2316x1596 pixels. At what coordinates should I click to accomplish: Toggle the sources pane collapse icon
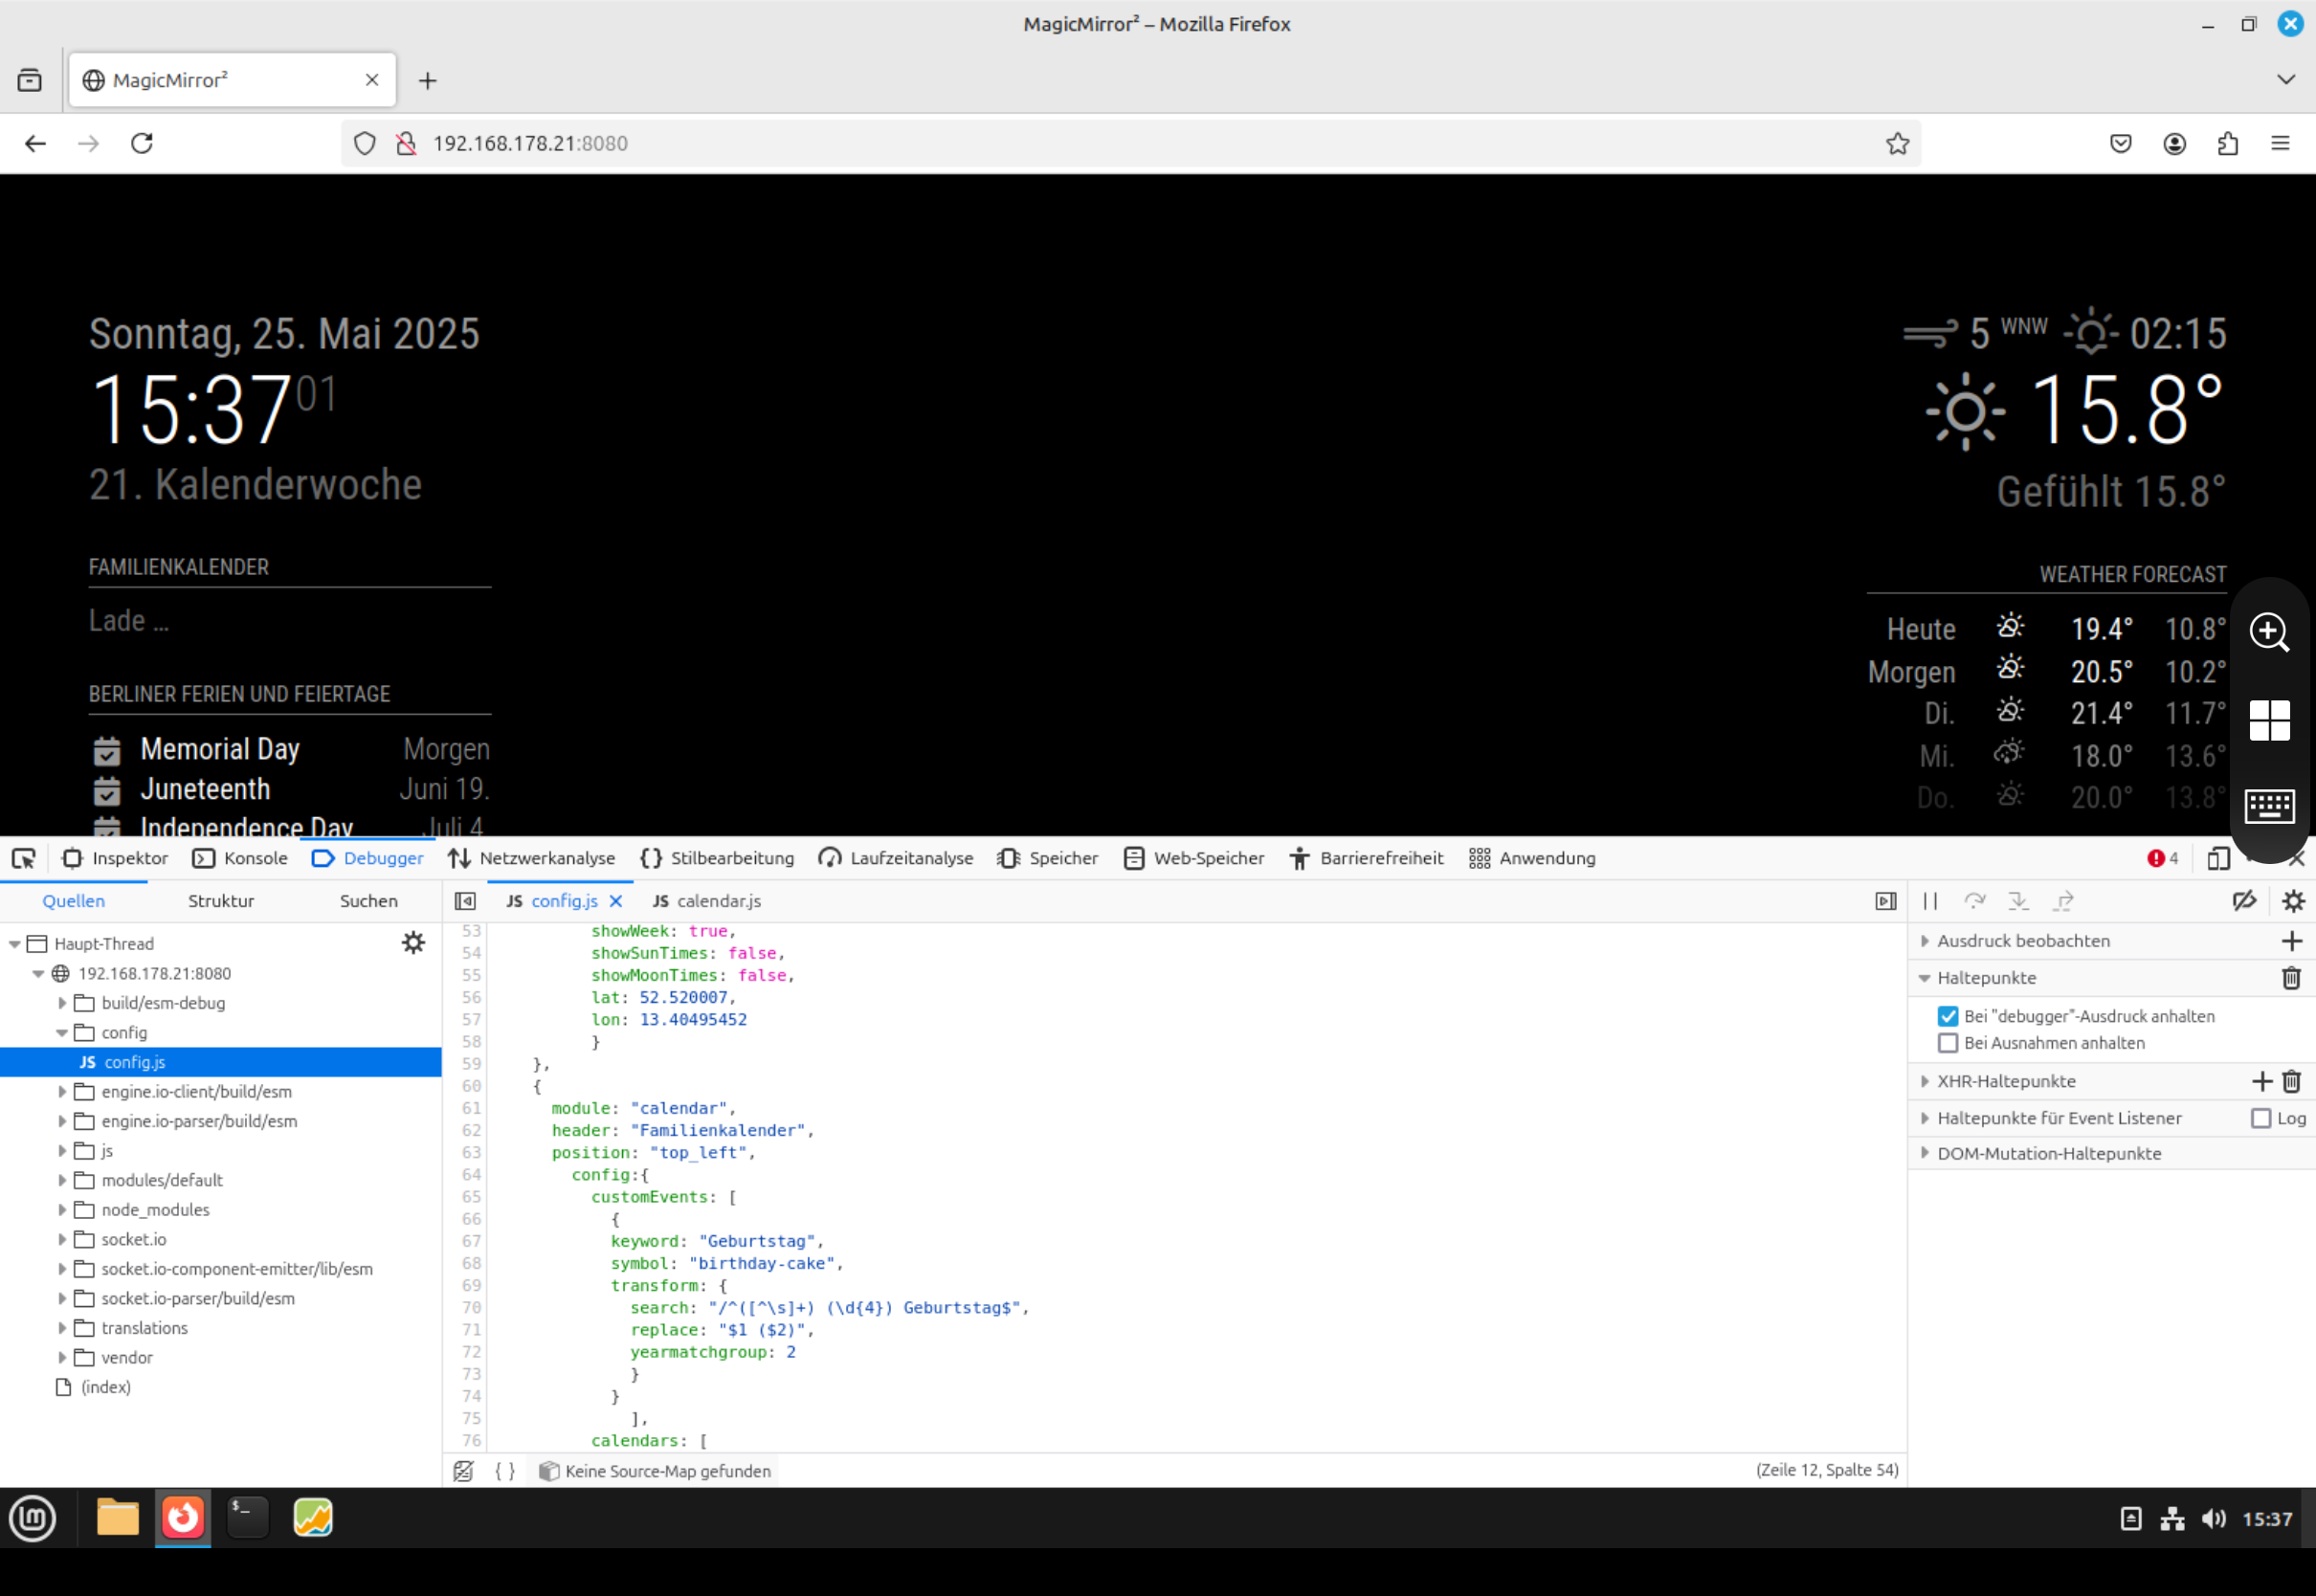pos(465,901)
